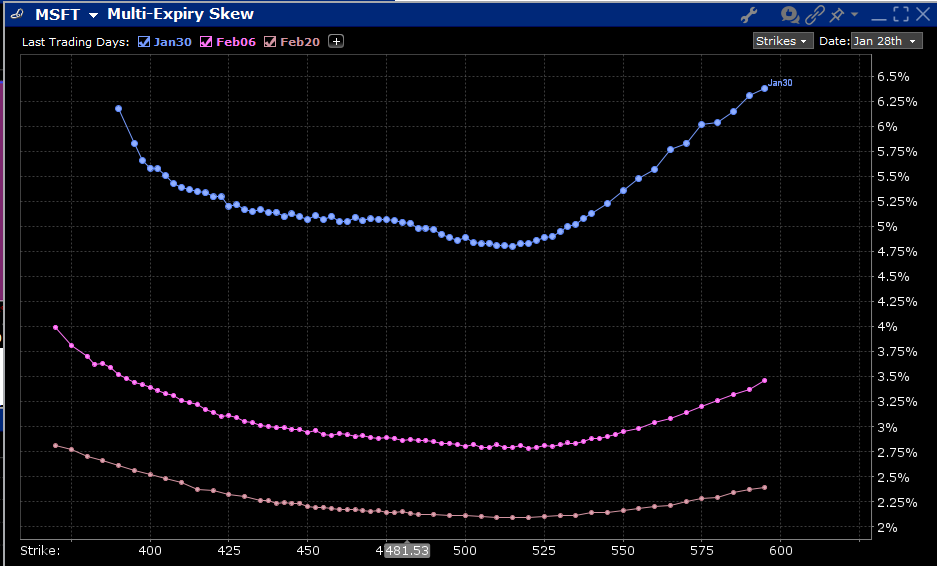This screenshot has height=566, width=937.
Task: Click the first Feb06 curve data point
Action: [x=56, y=328]
